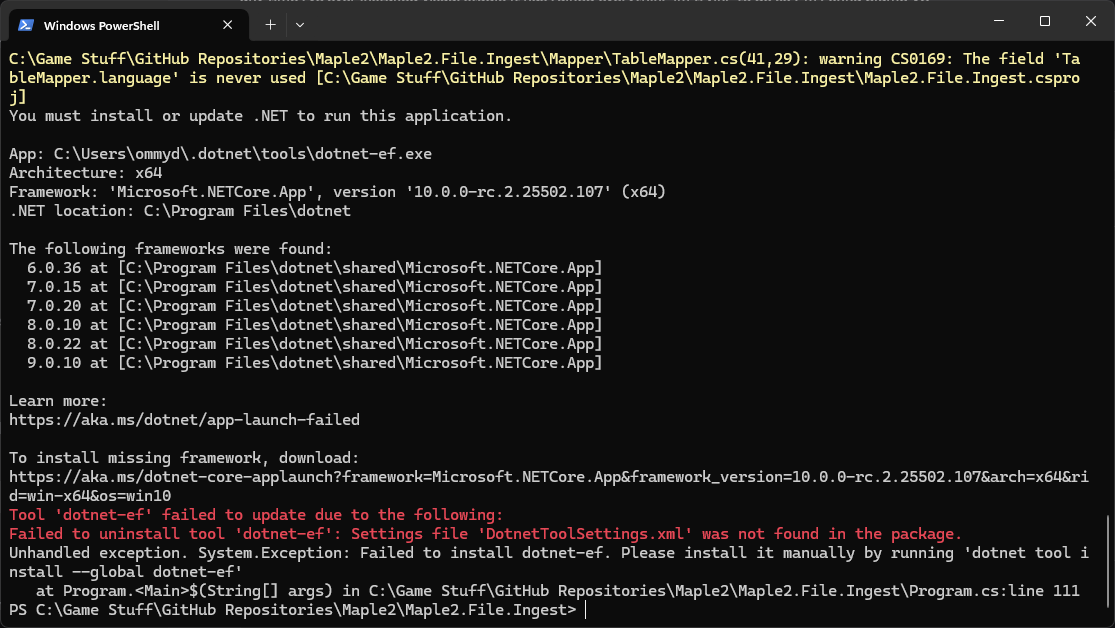
Task: Close the terminal window
Action: click(1091, 21)
